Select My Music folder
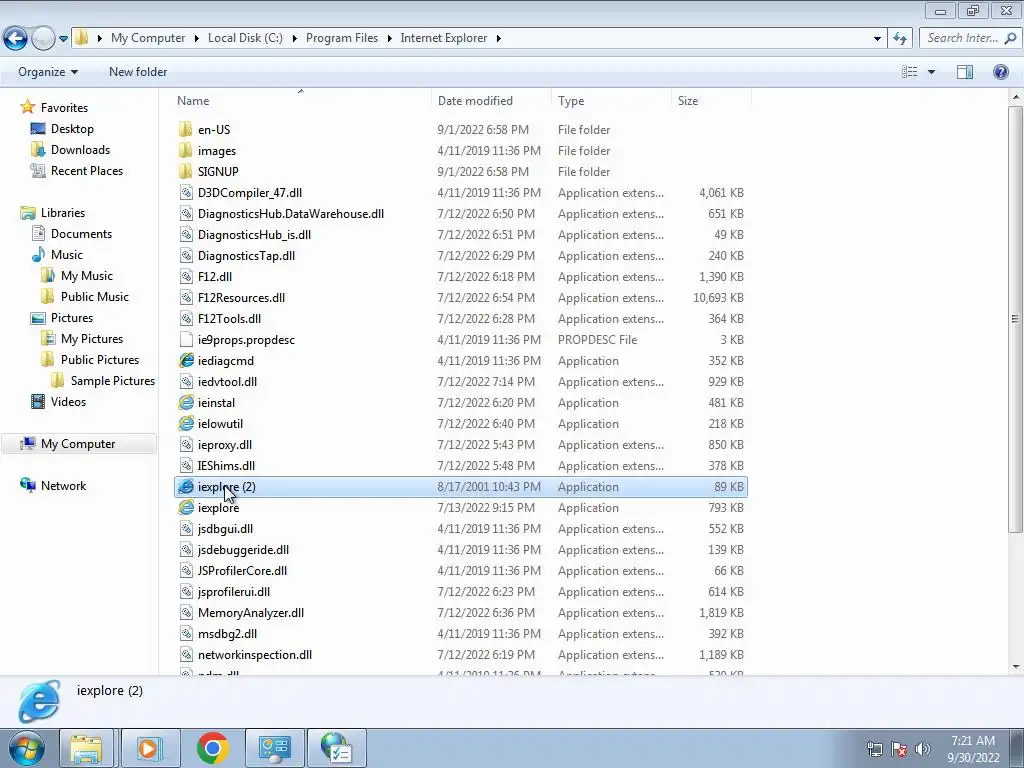Image resolution: width=1024 pixels, height=768 pixels. [87, 276]
